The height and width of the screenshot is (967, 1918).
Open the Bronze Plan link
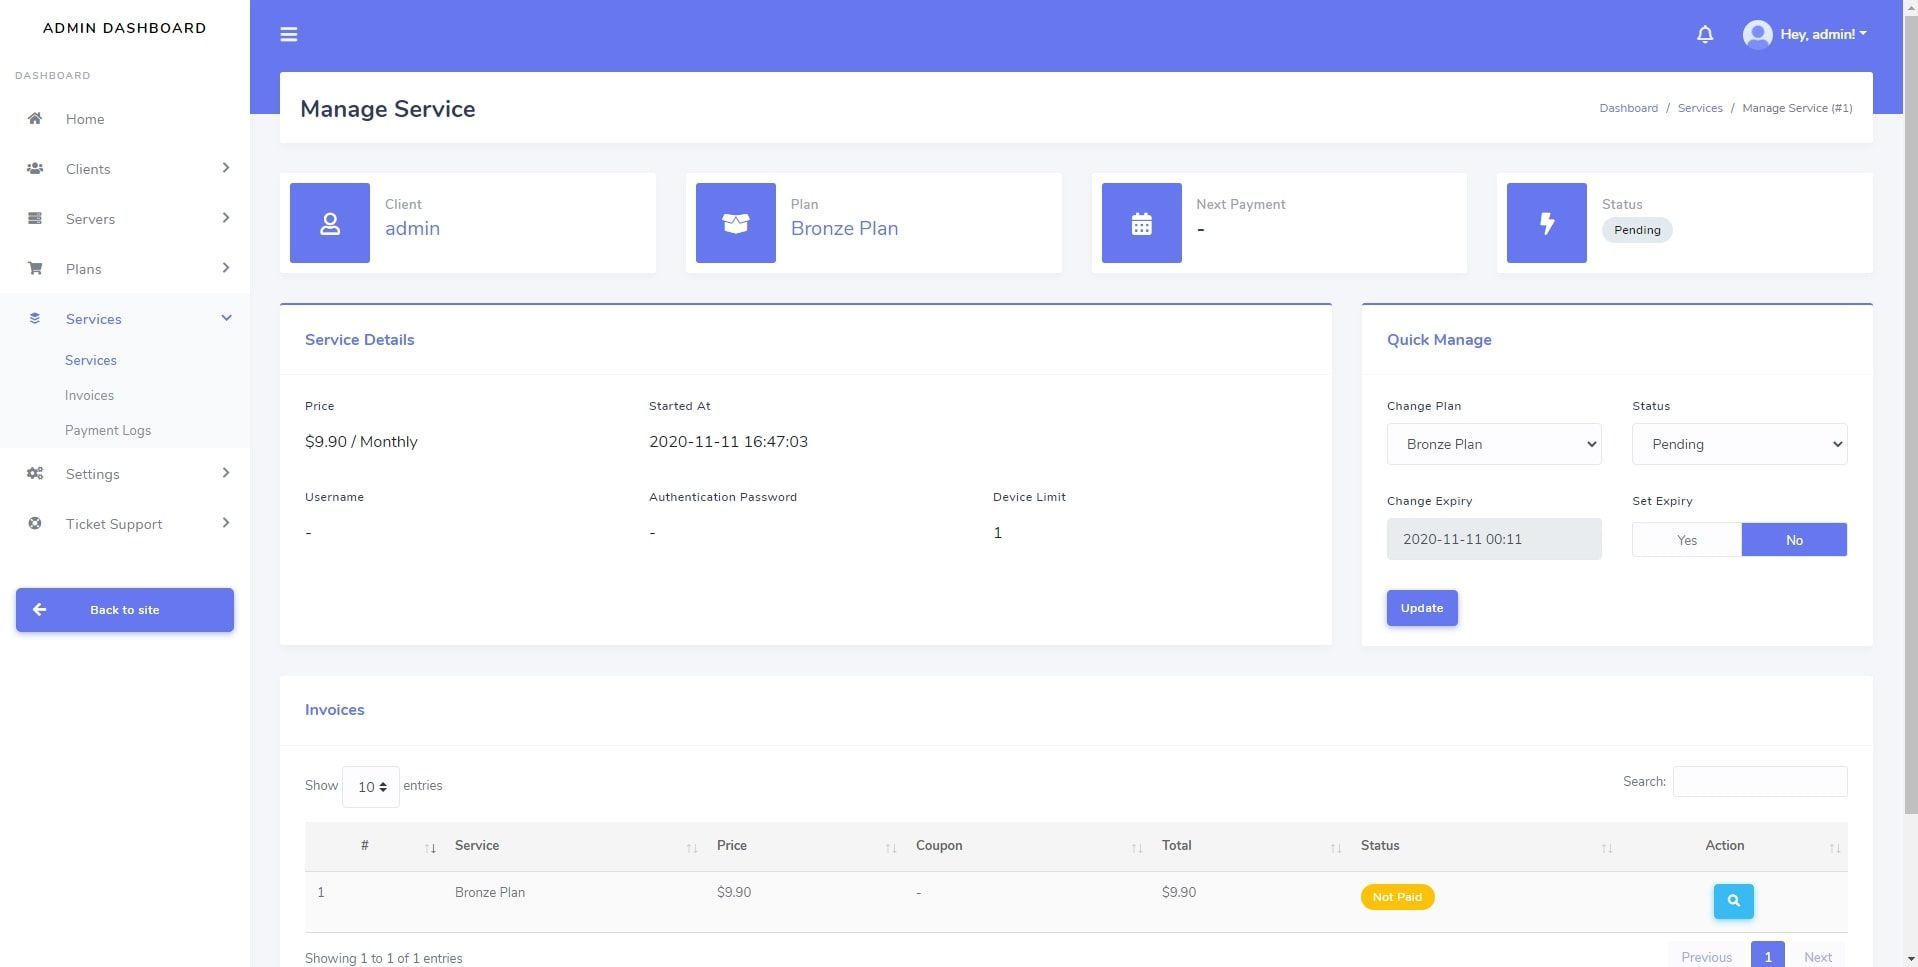(x=844, y=228)
